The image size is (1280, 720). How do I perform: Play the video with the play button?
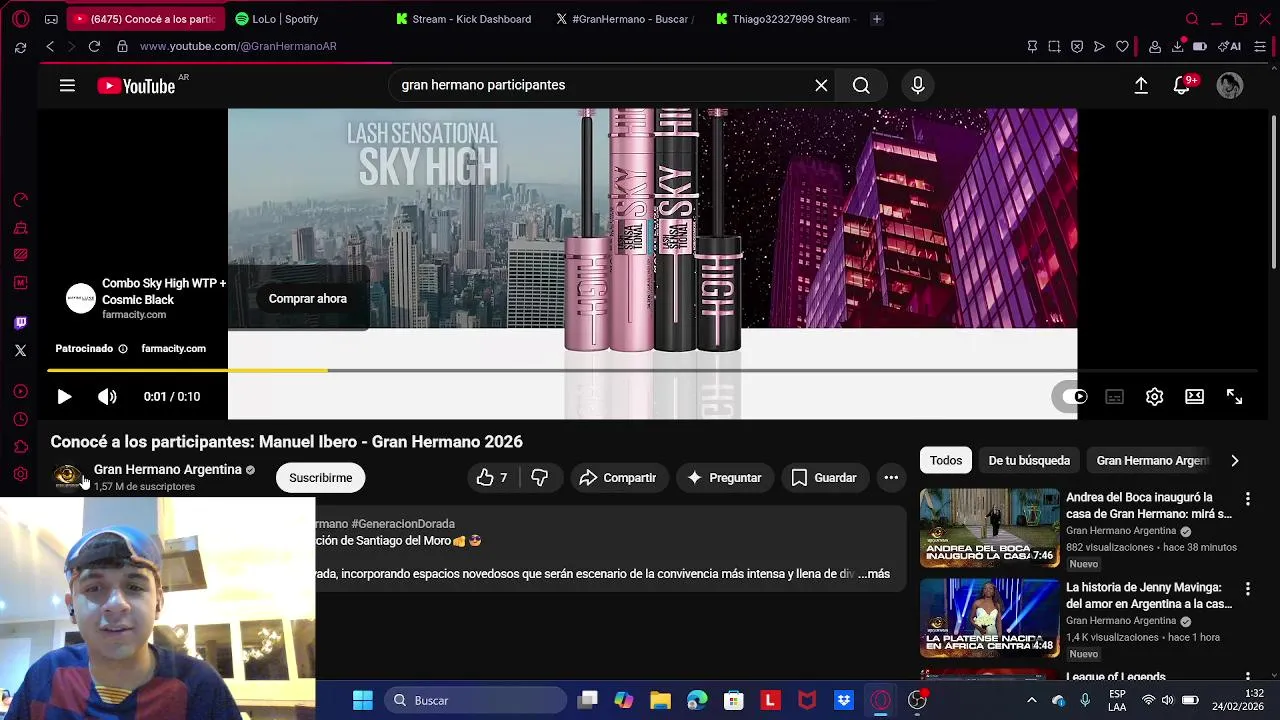tap(64, 397)
